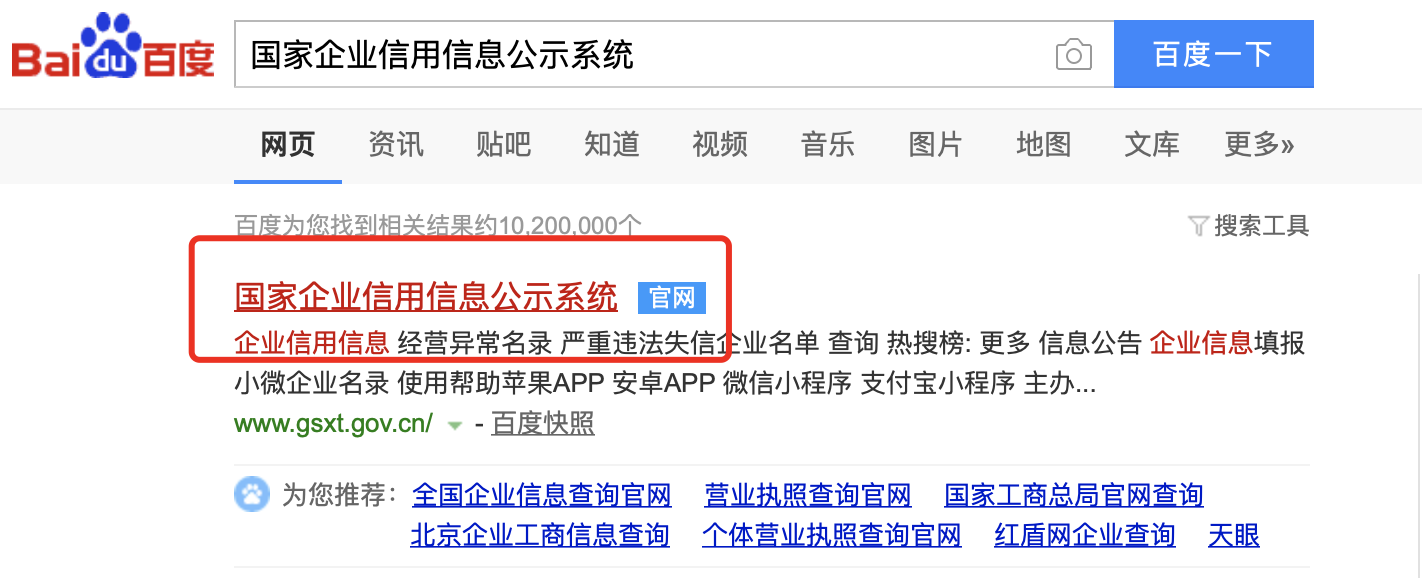This screenshot has height=578, width=1422.
Task: Expand the 更多» menu
Action: coord(1259,145)
